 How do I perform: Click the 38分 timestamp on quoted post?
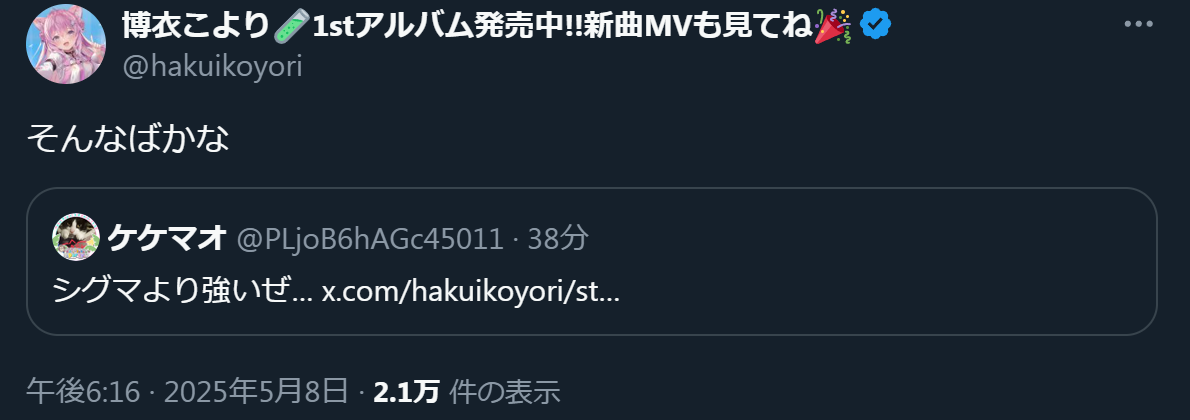coord(558,238)
